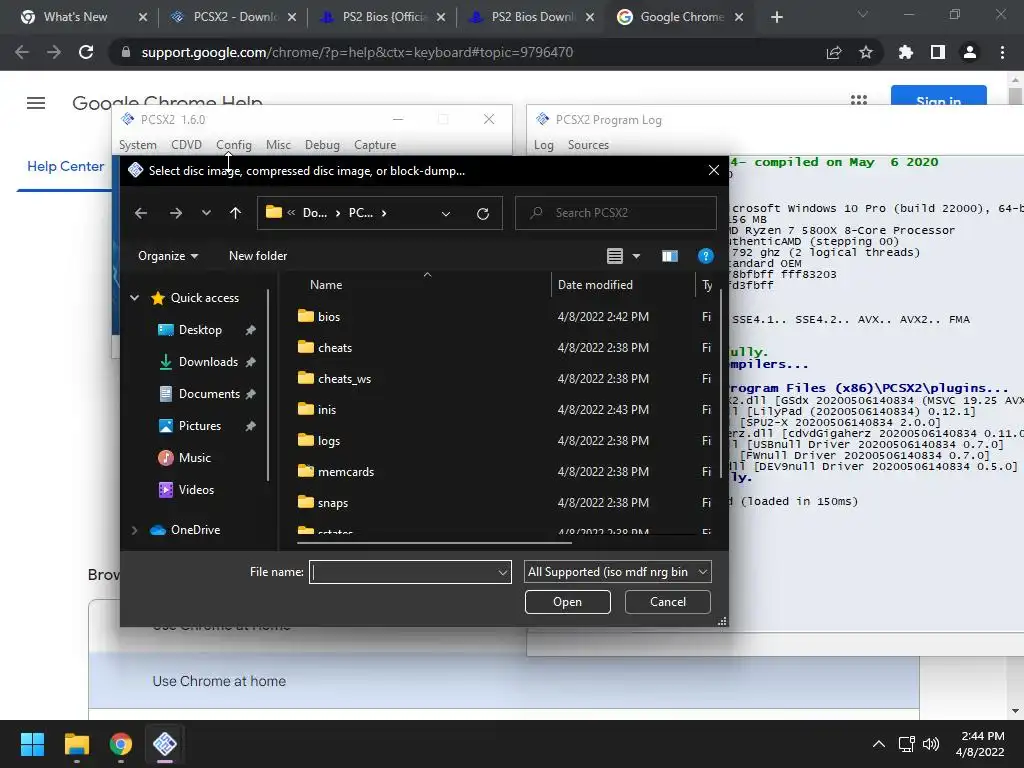Screen dimensions: 1024x768
Task: Go back in the file dialog
Action: coord(140,213)
